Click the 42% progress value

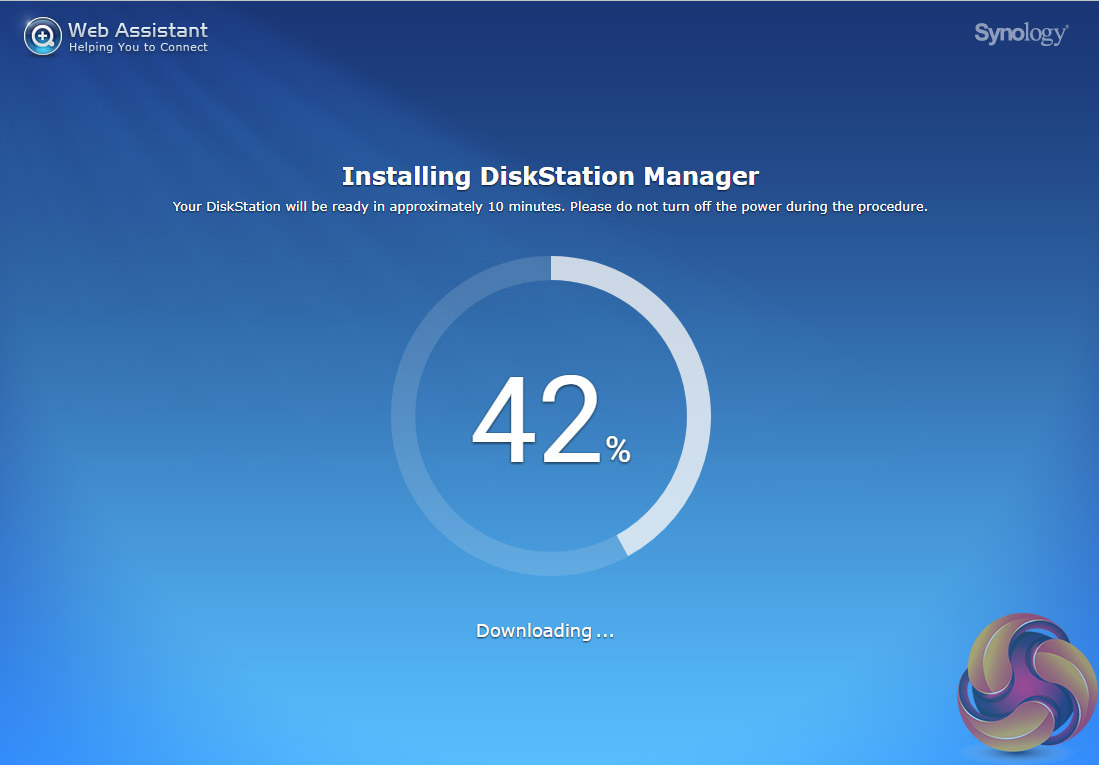click(x=551, y=419)
